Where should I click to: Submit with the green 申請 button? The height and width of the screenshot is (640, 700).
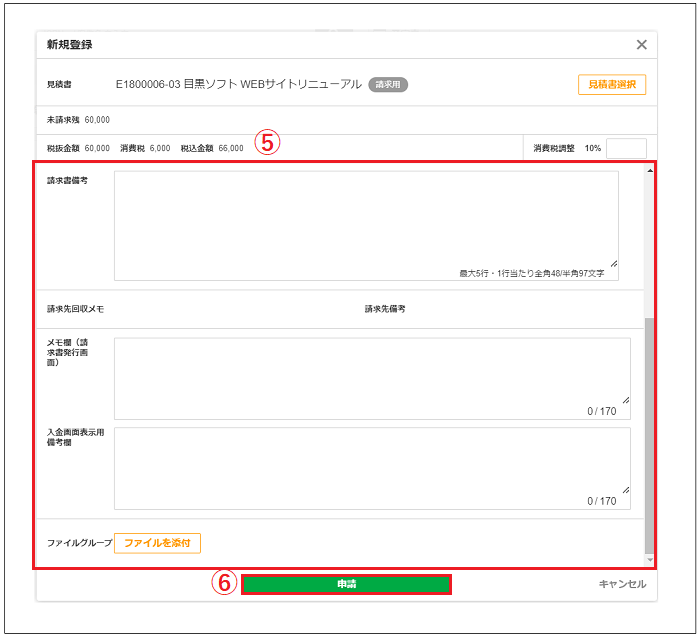coord(346,584)
